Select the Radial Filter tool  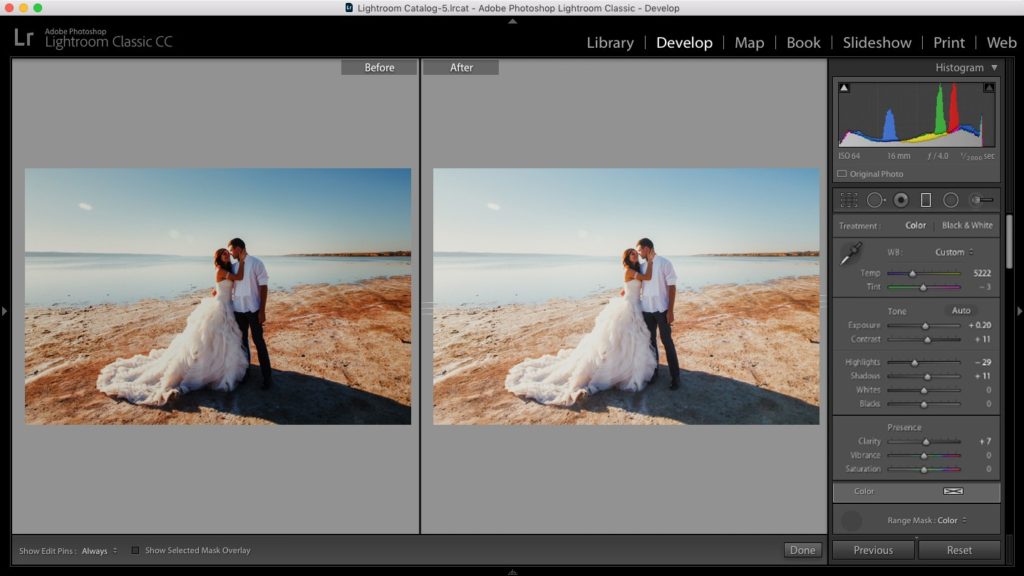pyautogui.click(x=951, y=200)
